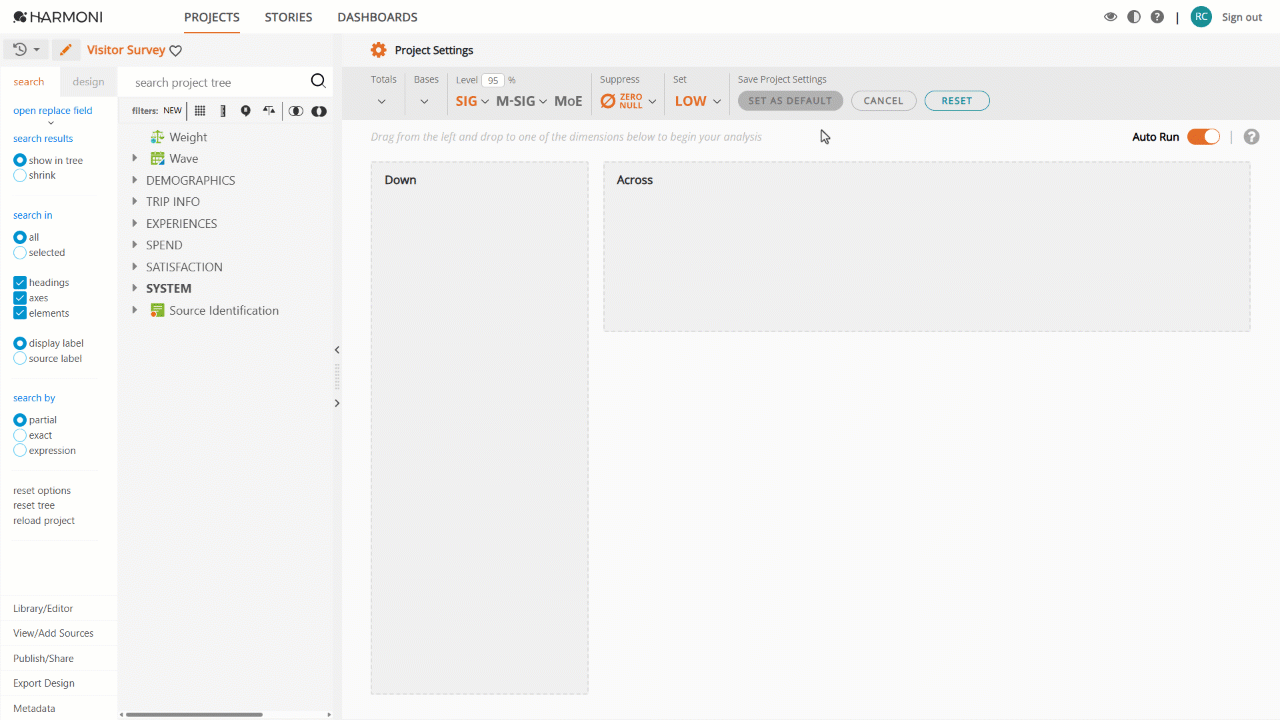This screenshot has height=720, width=1280.
Task: Open the DASHBOARDS tab
Action: click(x=377, y=17)
